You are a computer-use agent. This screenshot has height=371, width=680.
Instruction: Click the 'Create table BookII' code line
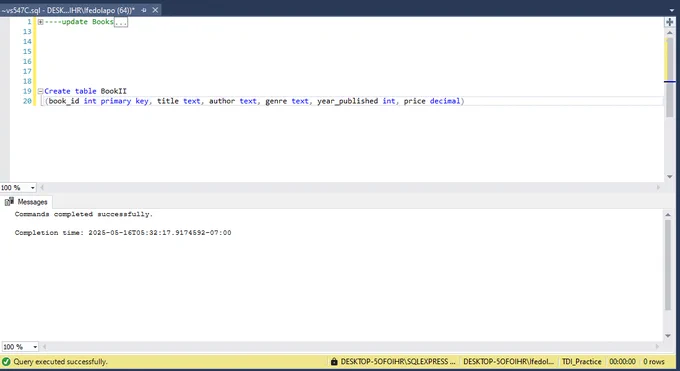85,91
